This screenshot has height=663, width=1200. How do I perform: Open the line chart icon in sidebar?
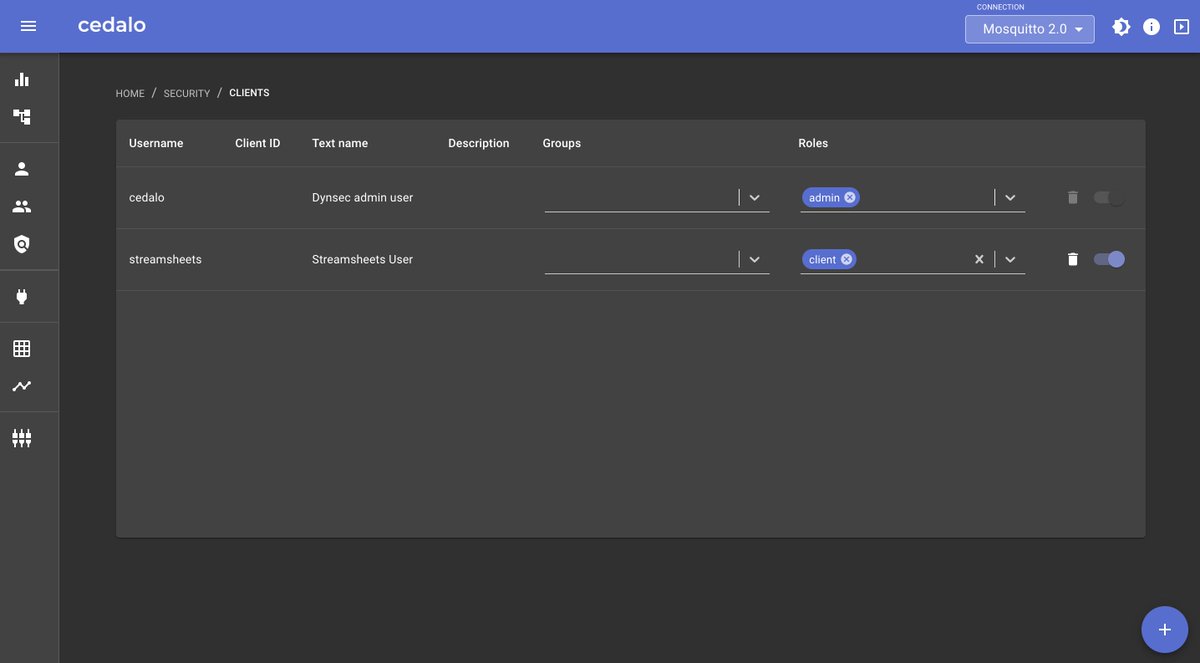pyautogui.click(x=22, y=386)
